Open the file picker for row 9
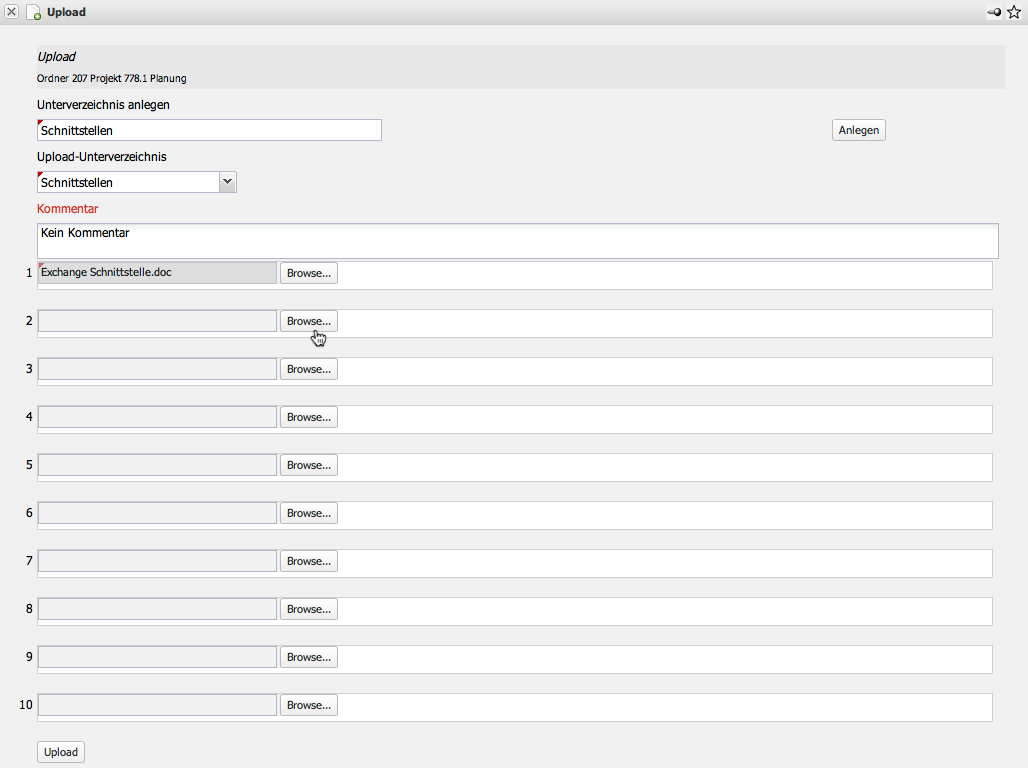The height and width of the screenshot is (768, 1028). 308,657
